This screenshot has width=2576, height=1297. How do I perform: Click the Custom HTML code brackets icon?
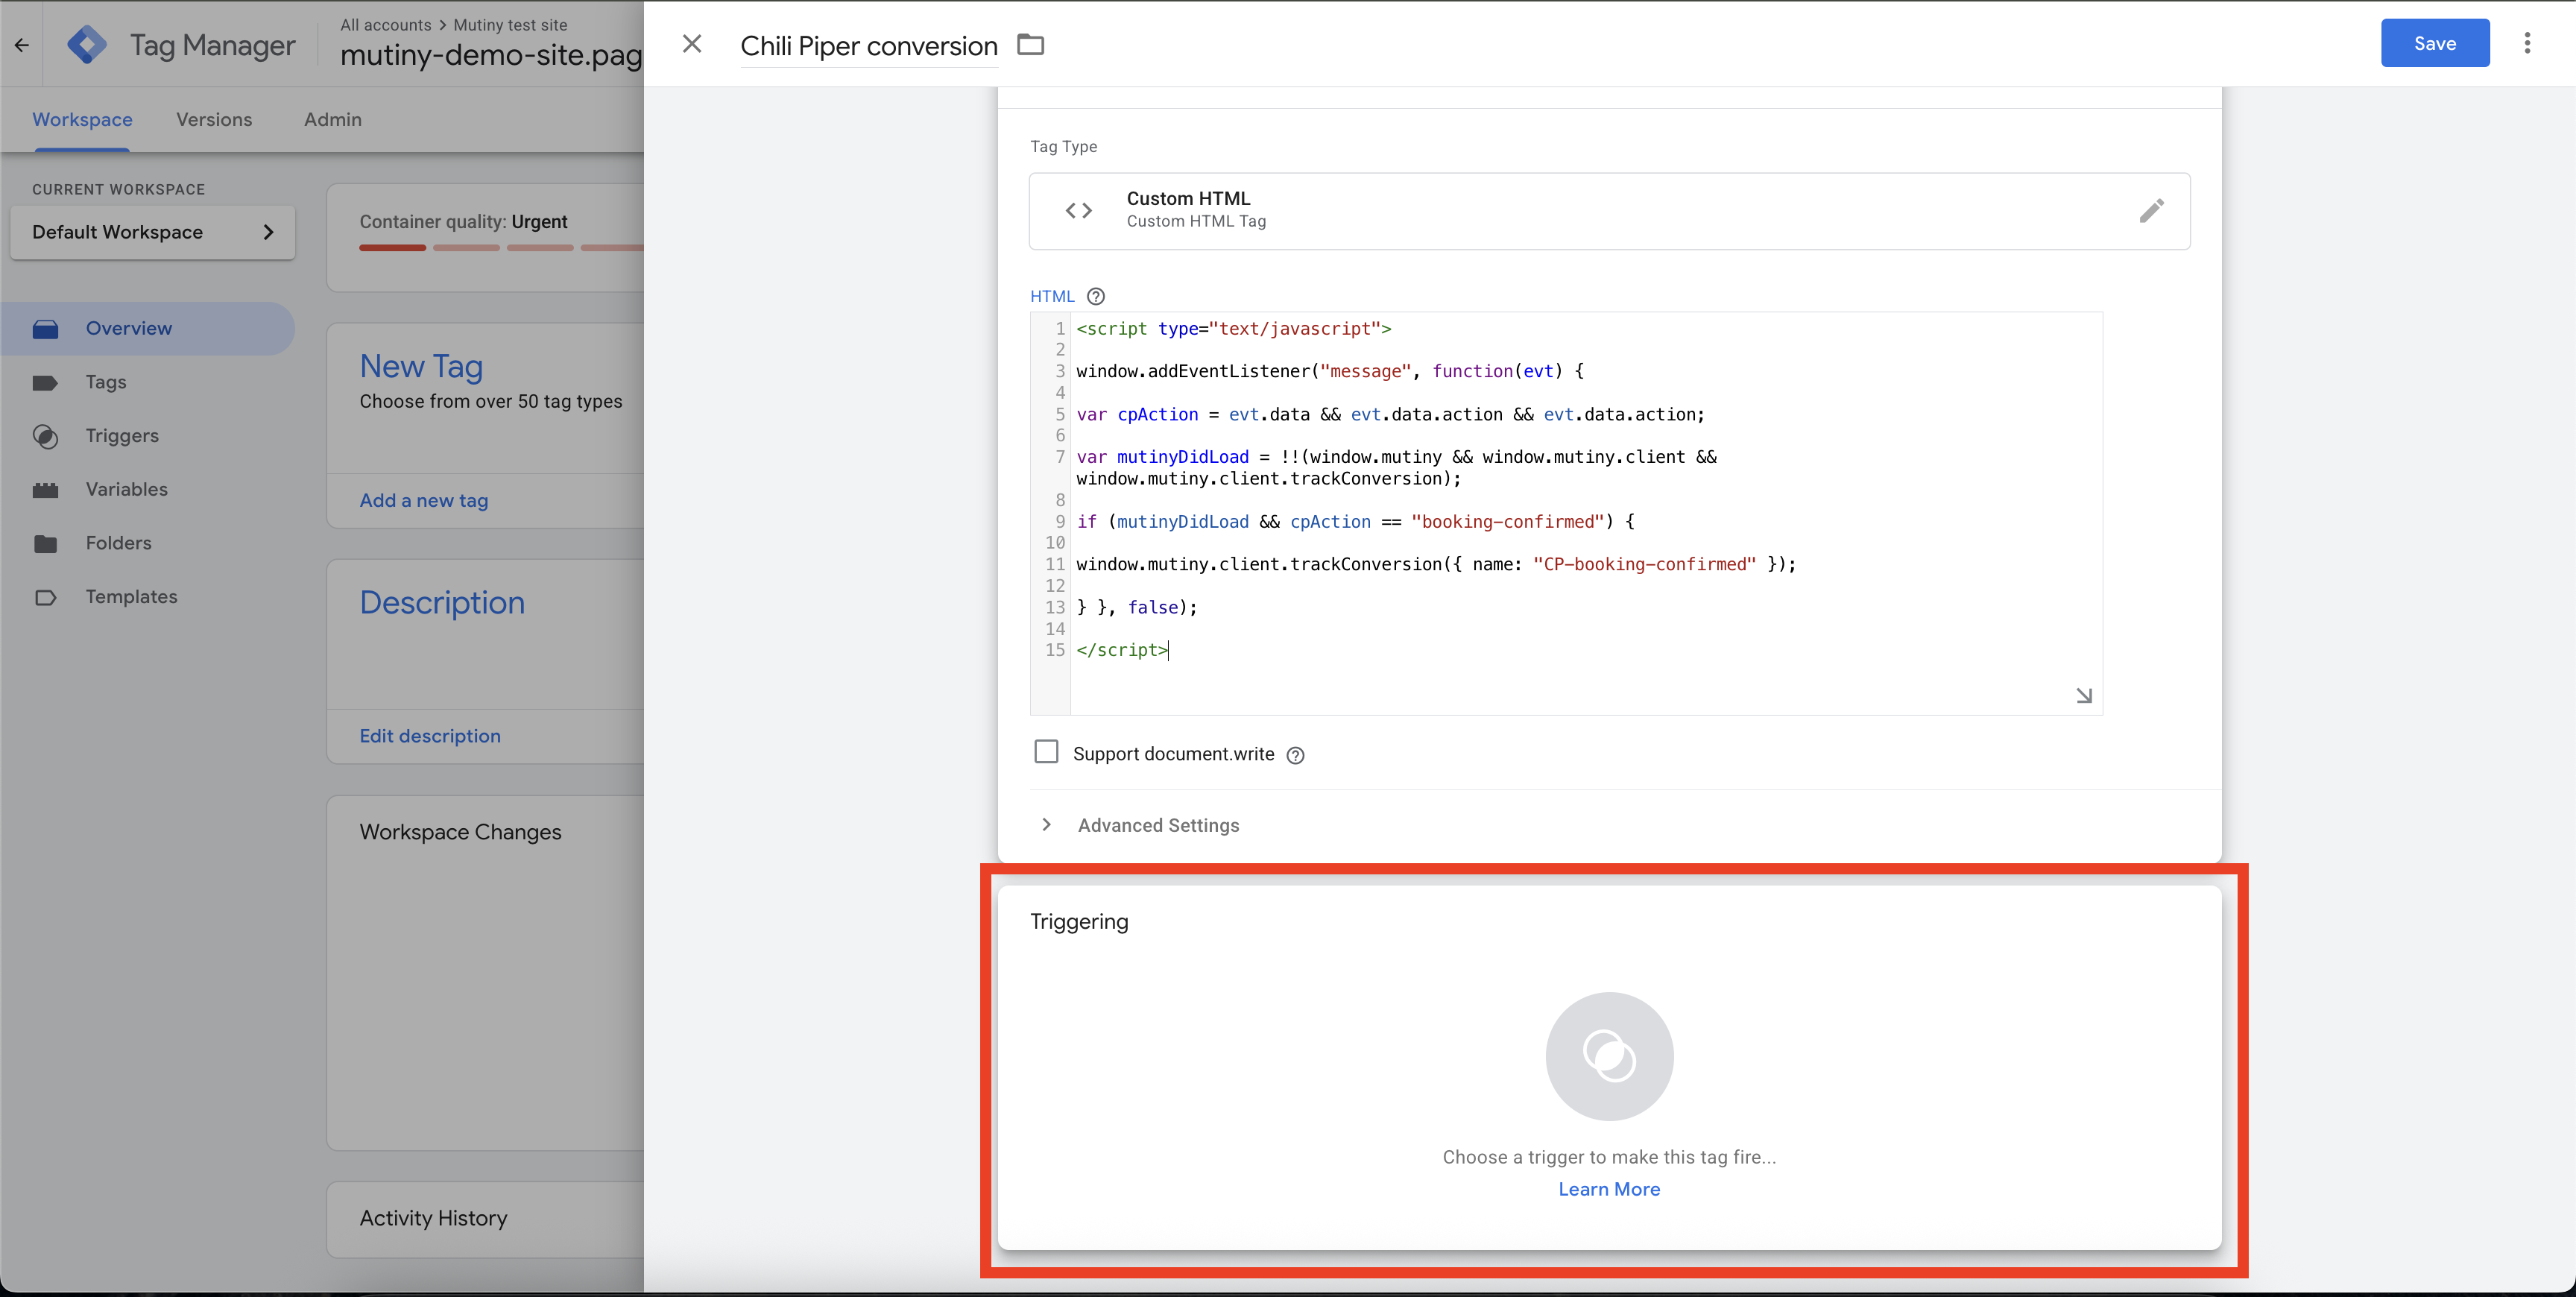1078,210
